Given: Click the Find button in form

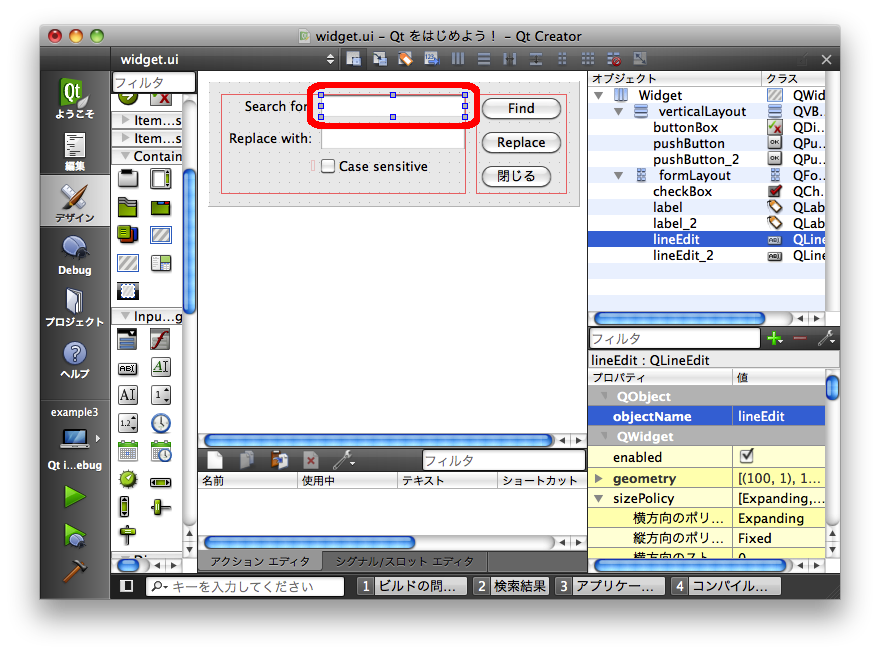Looking at the screenshot, I should coord(521,108).
